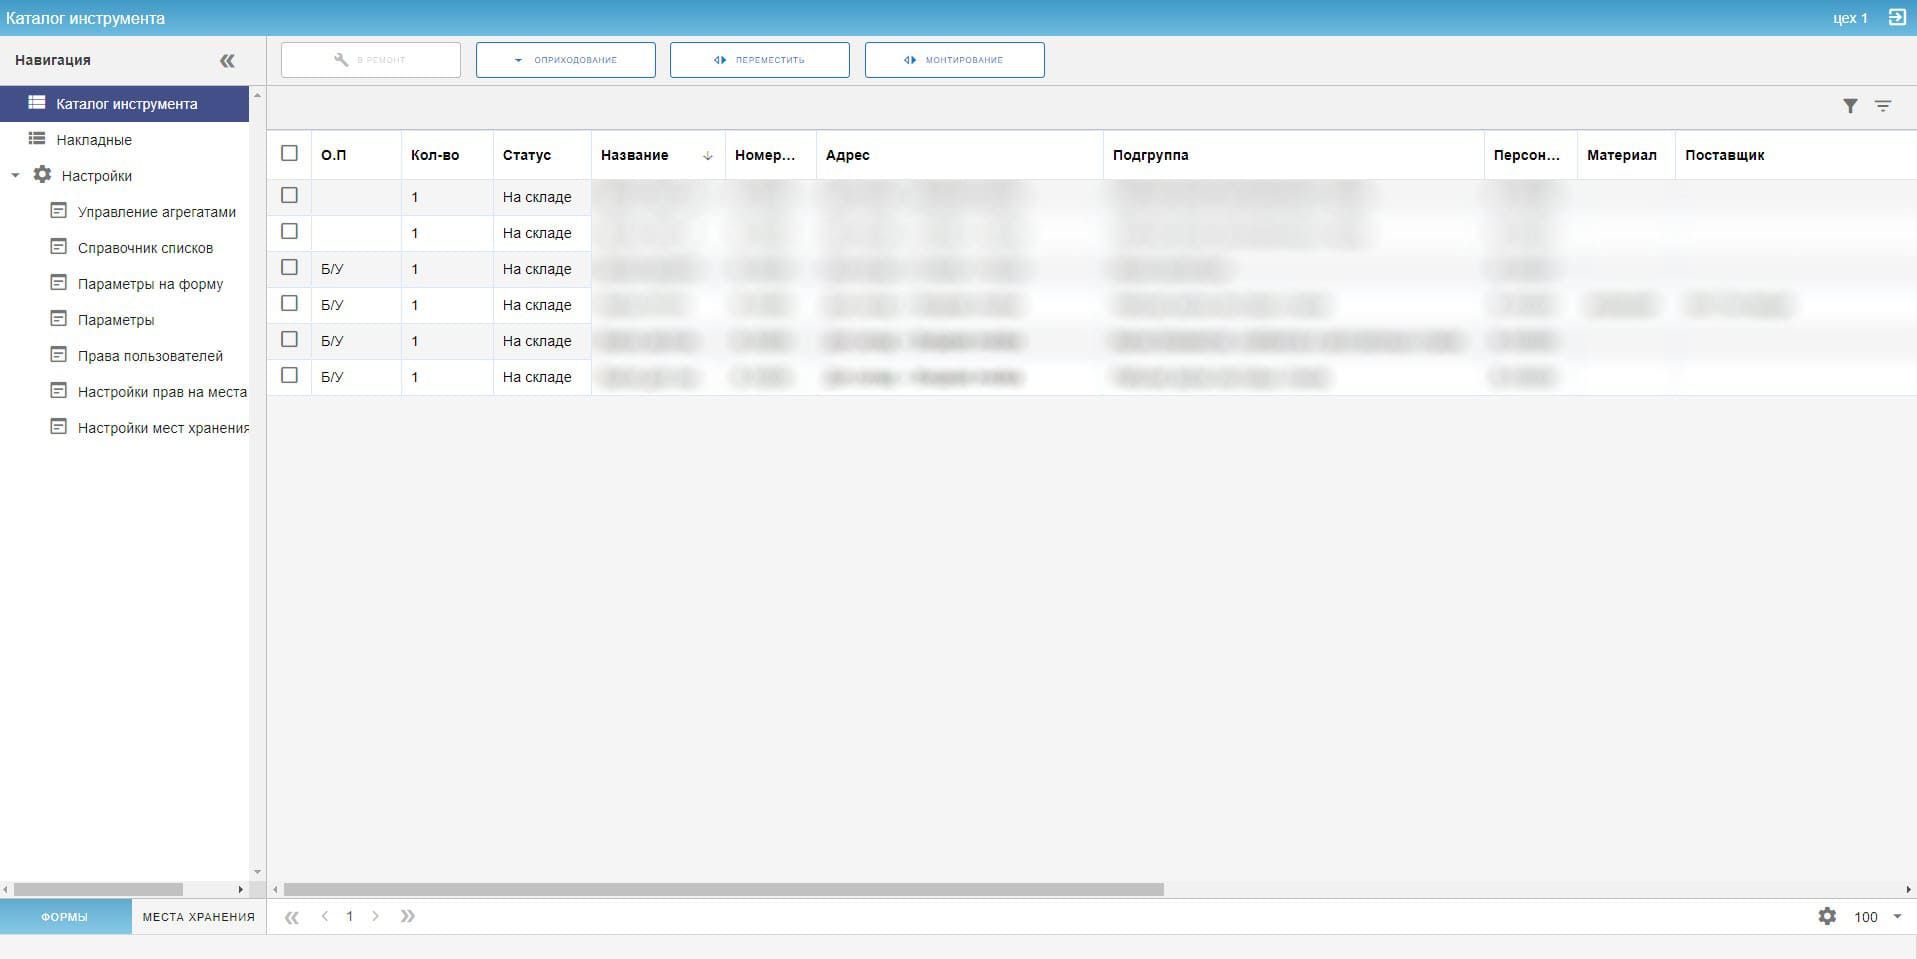Screen dimensions: 1917x959
Task: Click the logout icon in header
Action: (x=1896, y=18)
